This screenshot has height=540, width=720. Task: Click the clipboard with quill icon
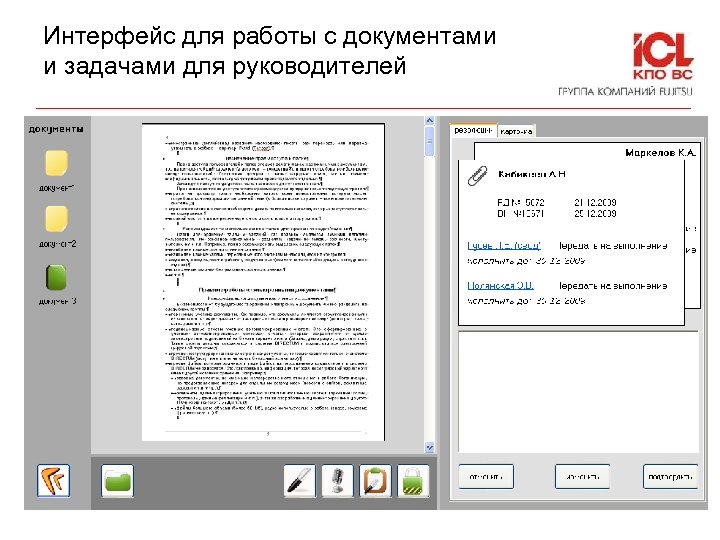(x=375, y=481)
